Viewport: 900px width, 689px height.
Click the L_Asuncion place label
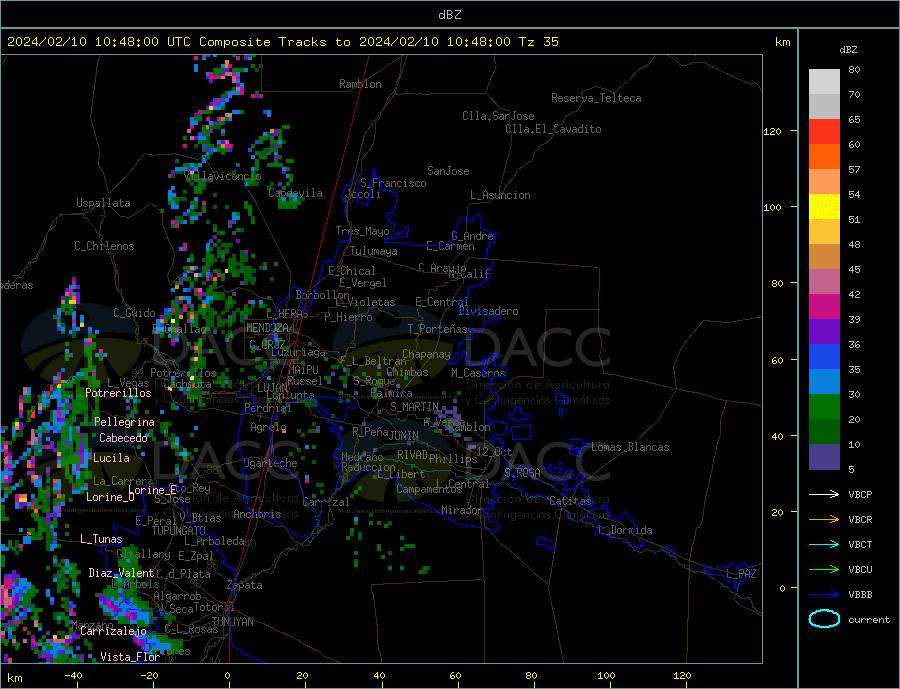coord(500,195)
